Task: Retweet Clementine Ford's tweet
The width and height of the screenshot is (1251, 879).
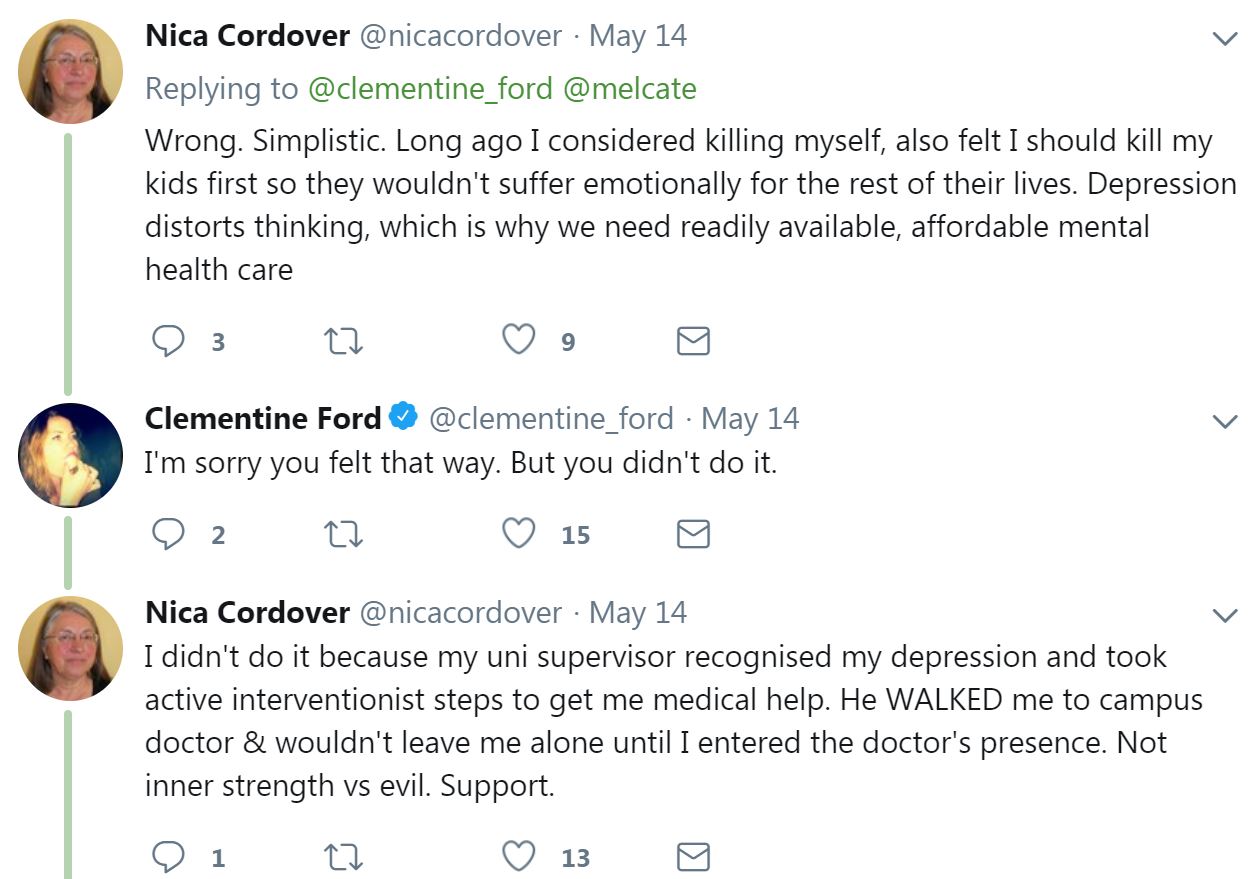Action: [344, 535]
